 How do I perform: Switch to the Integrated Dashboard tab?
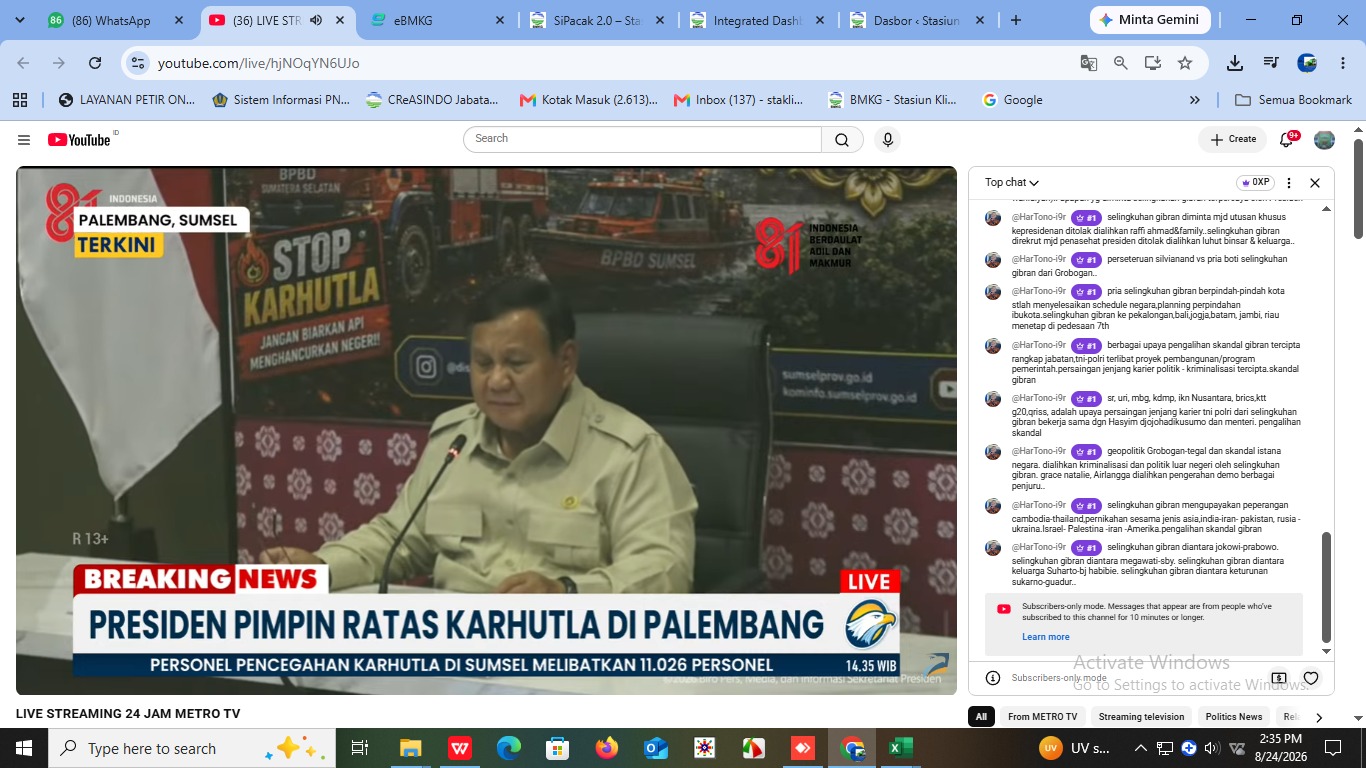757,20
